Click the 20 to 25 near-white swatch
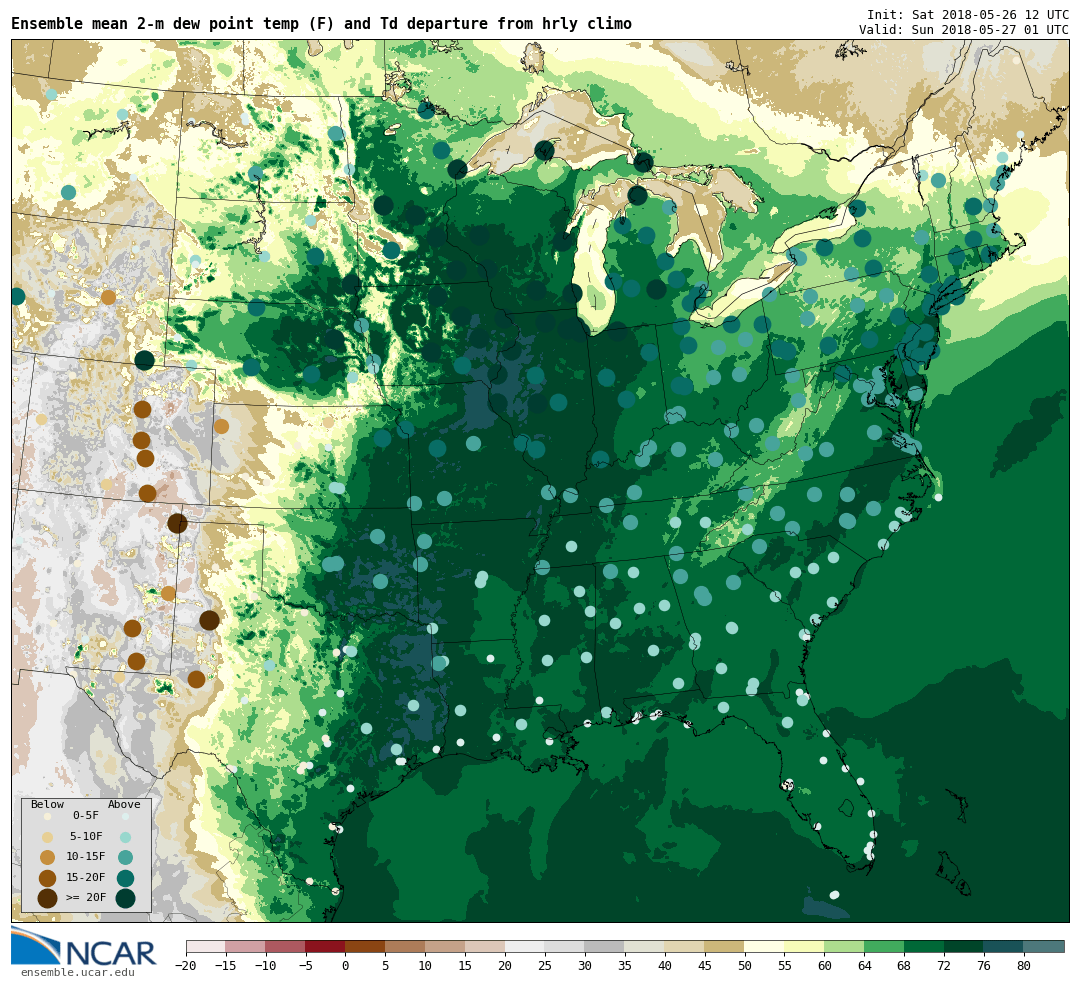The height and width of the screenshot is (985, 1080). tap(525, 946)
